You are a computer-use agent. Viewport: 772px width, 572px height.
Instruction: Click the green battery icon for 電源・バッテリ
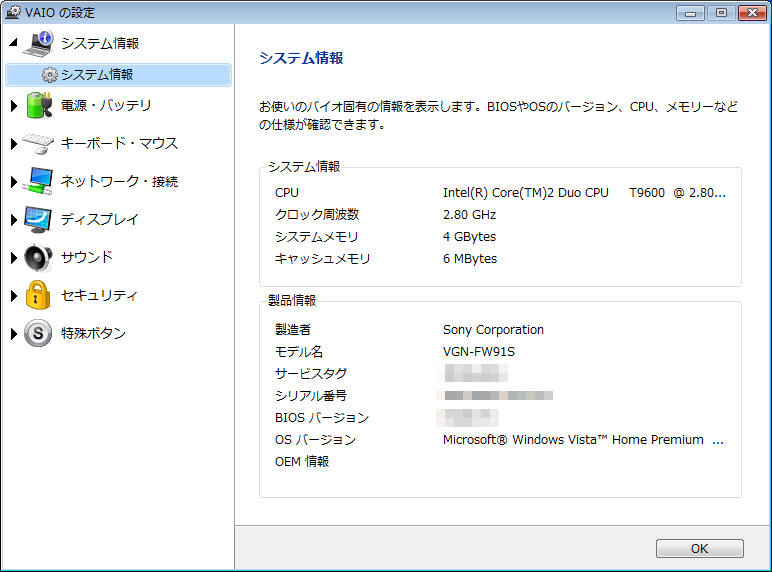(x=39, y=105)
